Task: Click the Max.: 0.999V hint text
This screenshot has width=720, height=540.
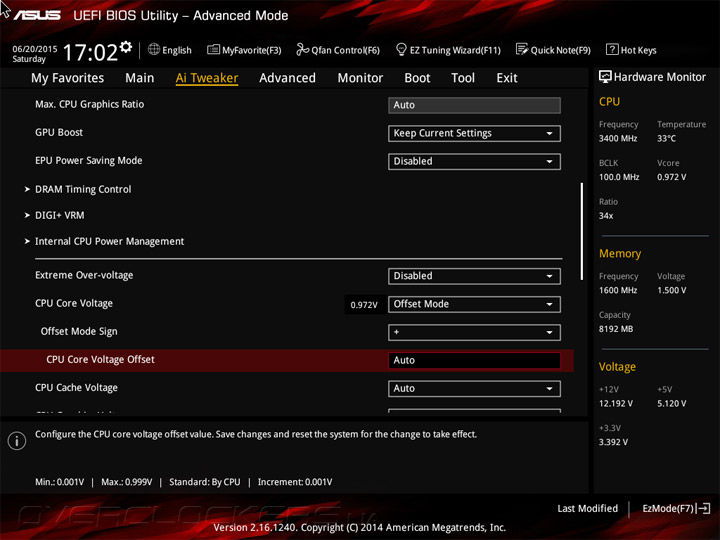Action: tap(127, 482)
